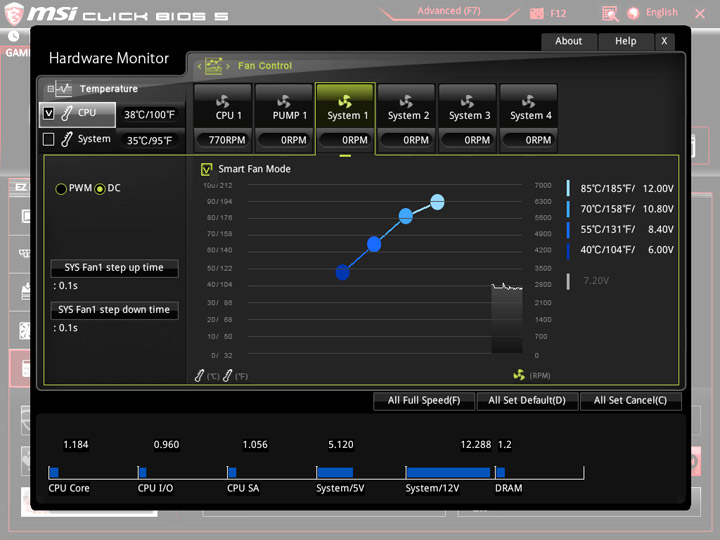Click the 38°C/100°F CPU temperature value
This screenshot has width=720, height=540.
pos(150,114)
